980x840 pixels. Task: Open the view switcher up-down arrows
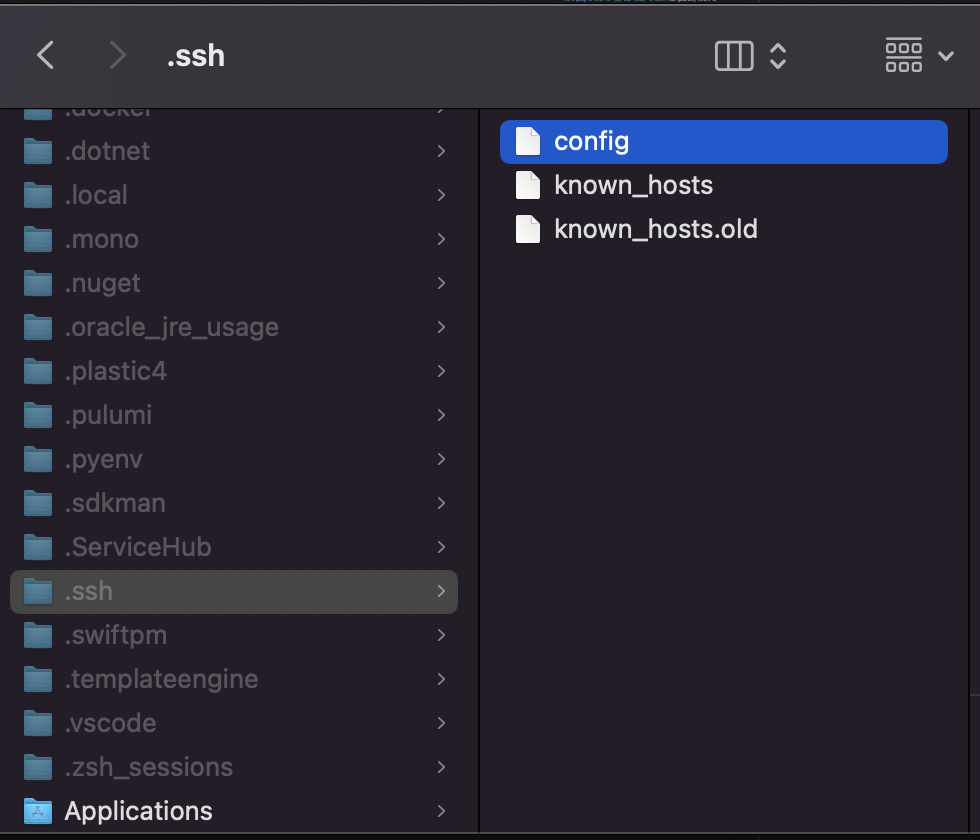pyautogui.click(x=778, y=56)
